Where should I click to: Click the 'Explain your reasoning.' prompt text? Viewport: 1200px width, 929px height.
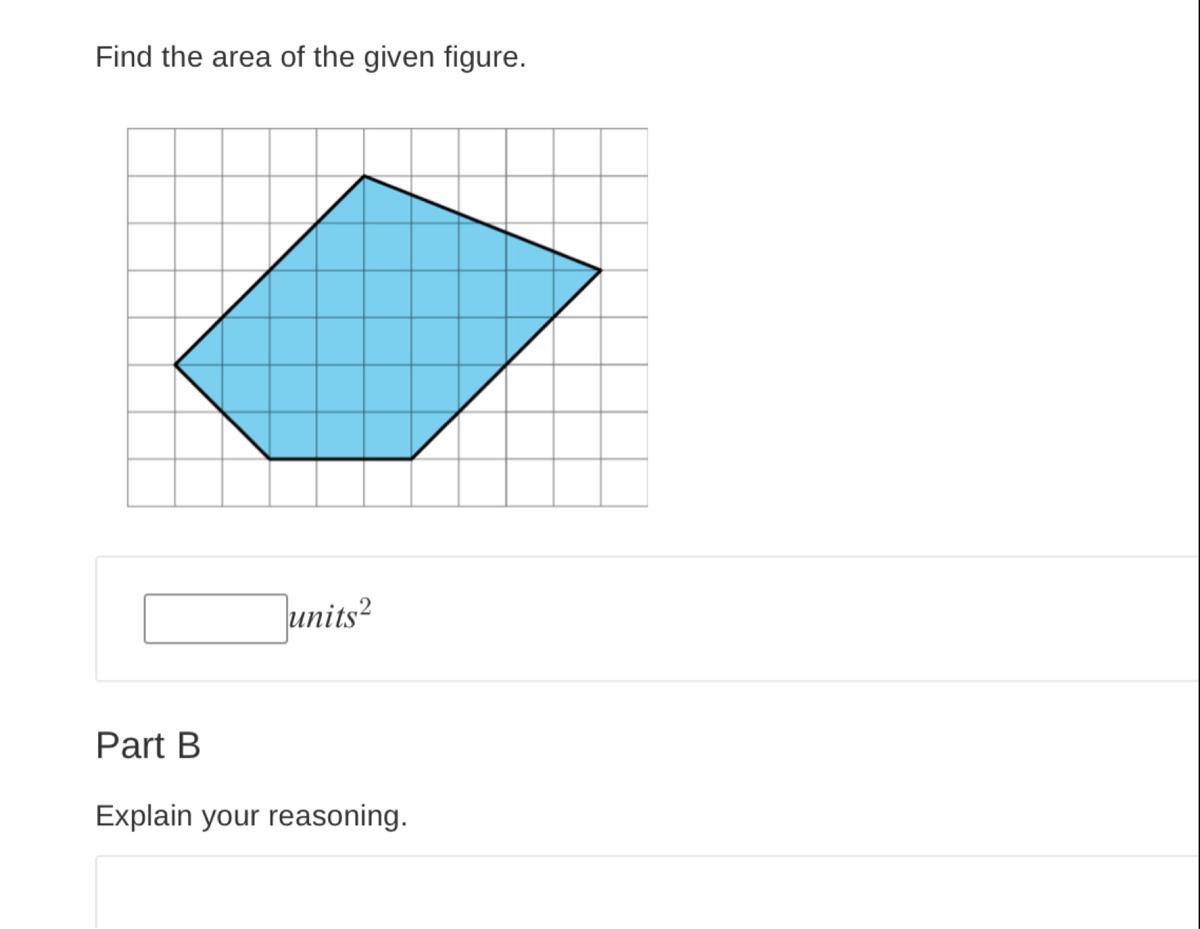pyautogui.click(x=251, y=817)
